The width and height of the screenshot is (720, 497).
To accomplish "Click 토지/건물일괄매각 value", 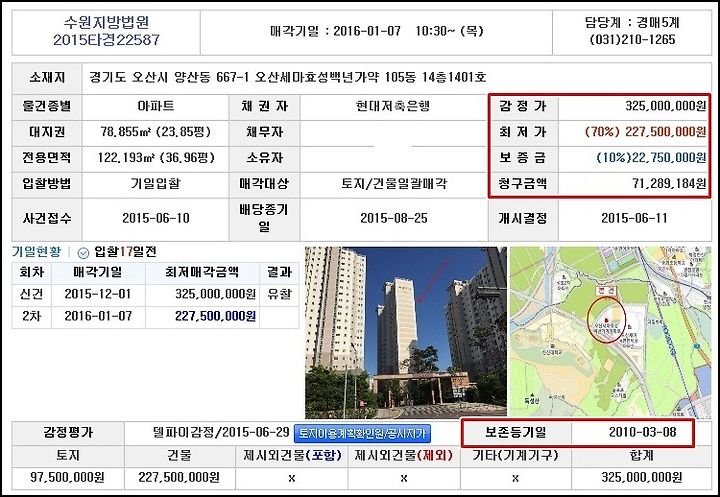I will coord(394,184).
